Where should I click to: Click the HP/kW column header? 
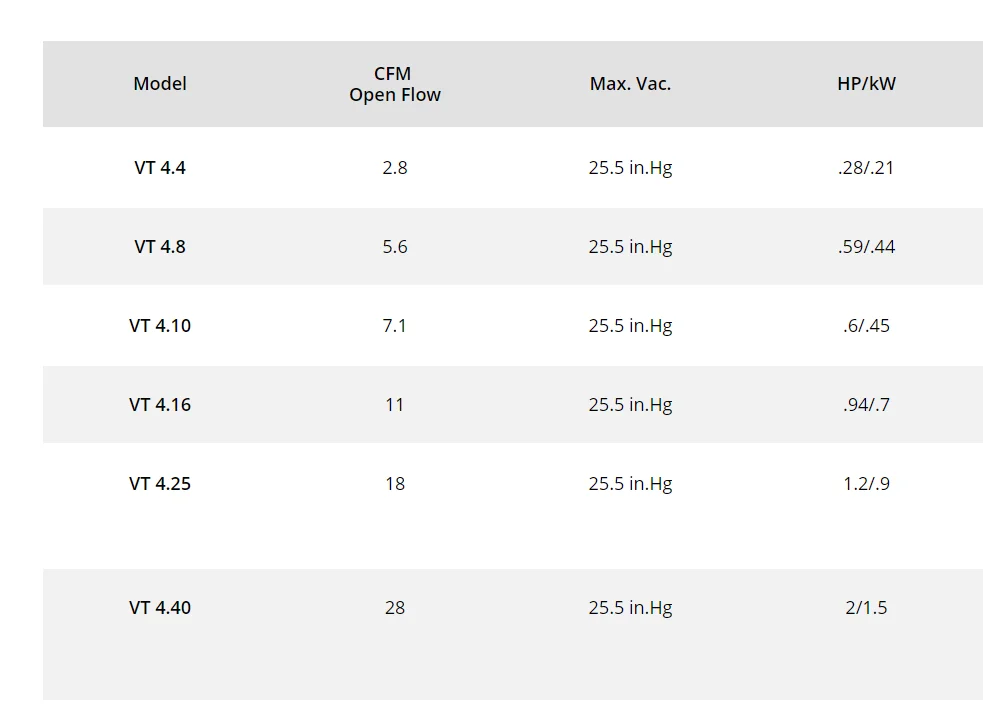point(866,83)
